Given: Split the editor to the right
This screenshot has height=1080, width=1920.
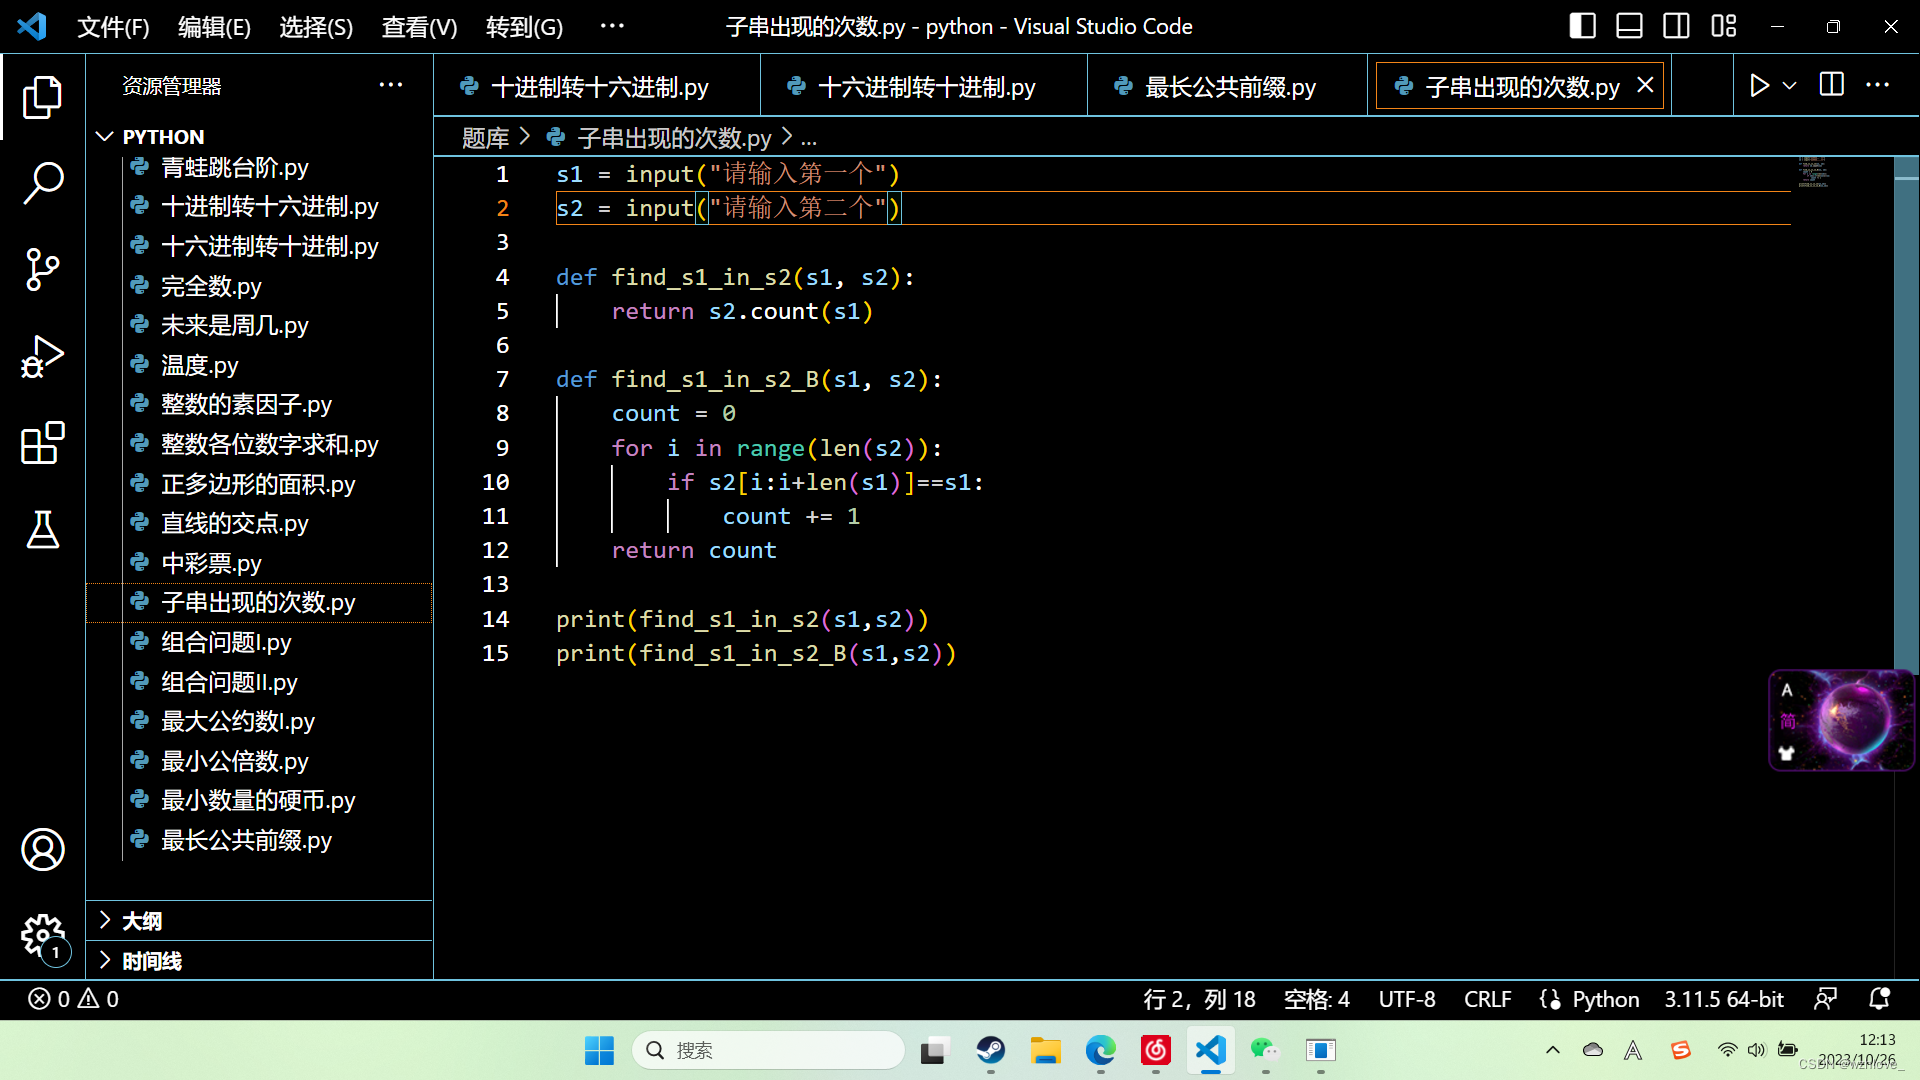Looking at the screenshot, I should pos(1831,85).
